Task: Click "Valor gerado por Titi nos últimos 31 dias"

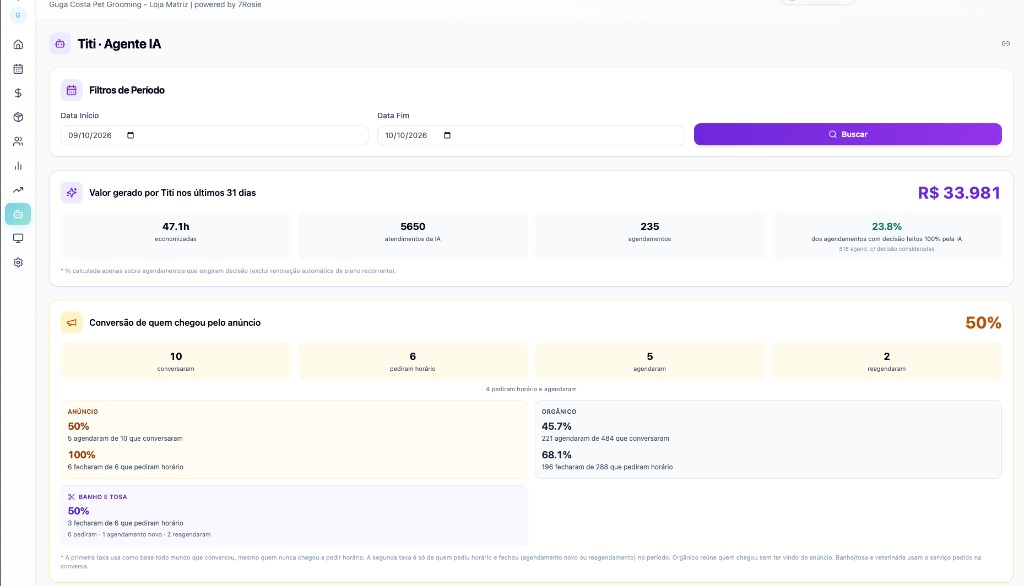Action: [x=172, y=193]
